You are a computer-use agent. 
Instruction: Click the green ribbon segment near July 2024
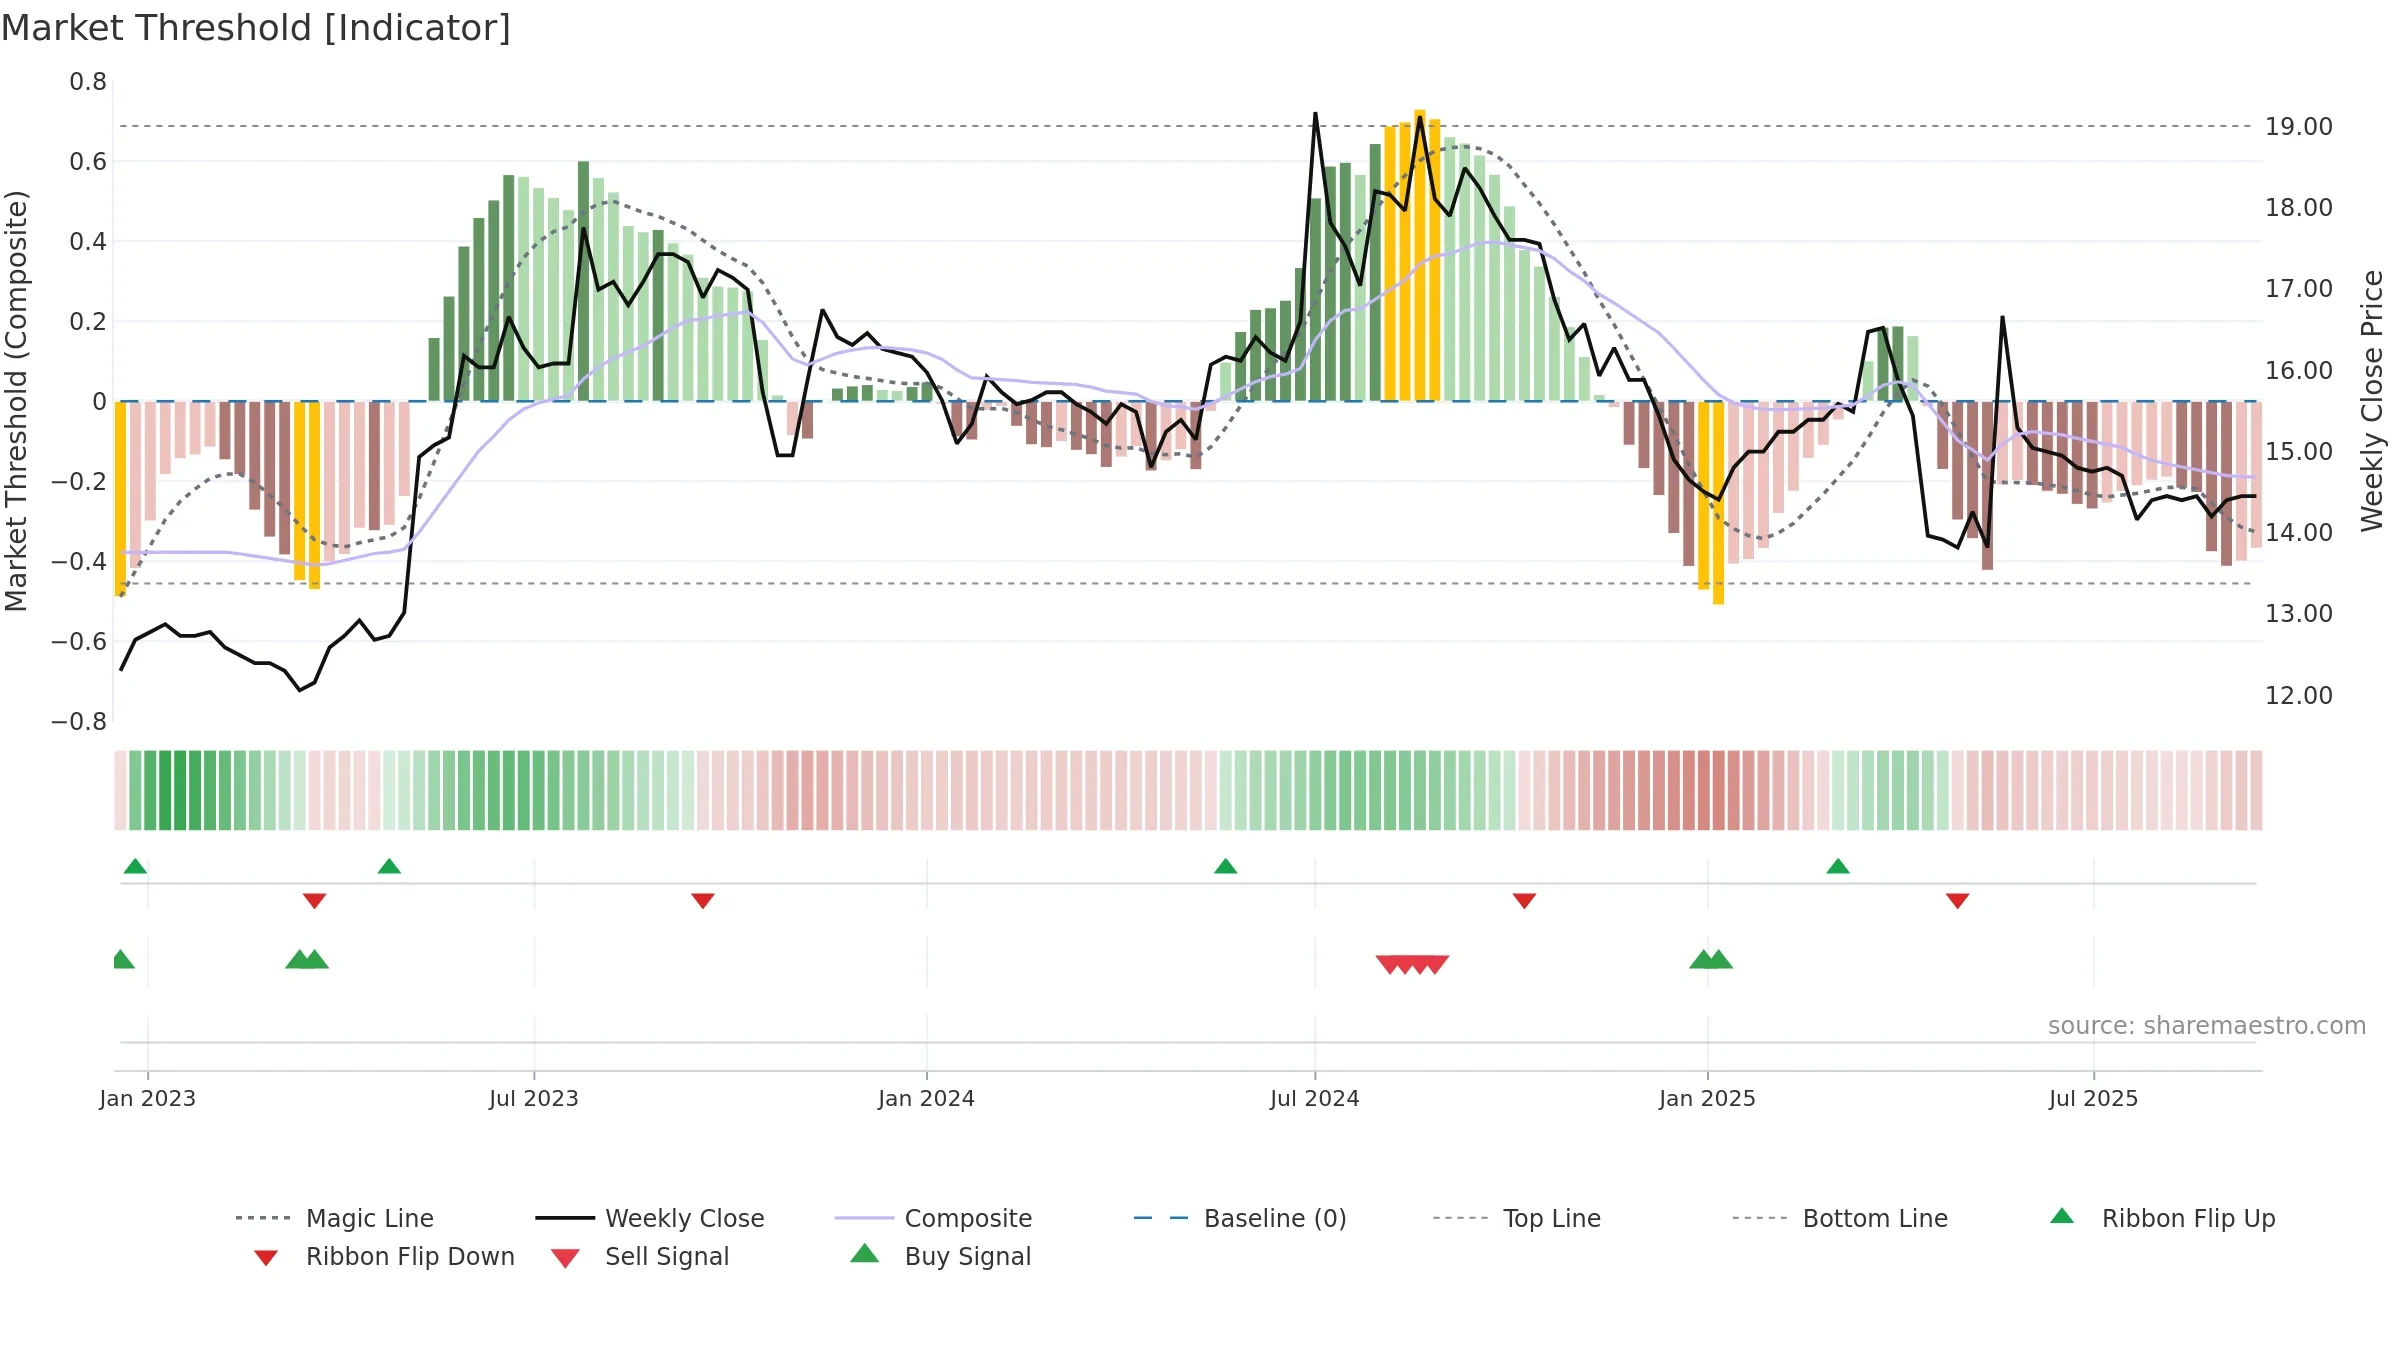(x=1316, y=790)
